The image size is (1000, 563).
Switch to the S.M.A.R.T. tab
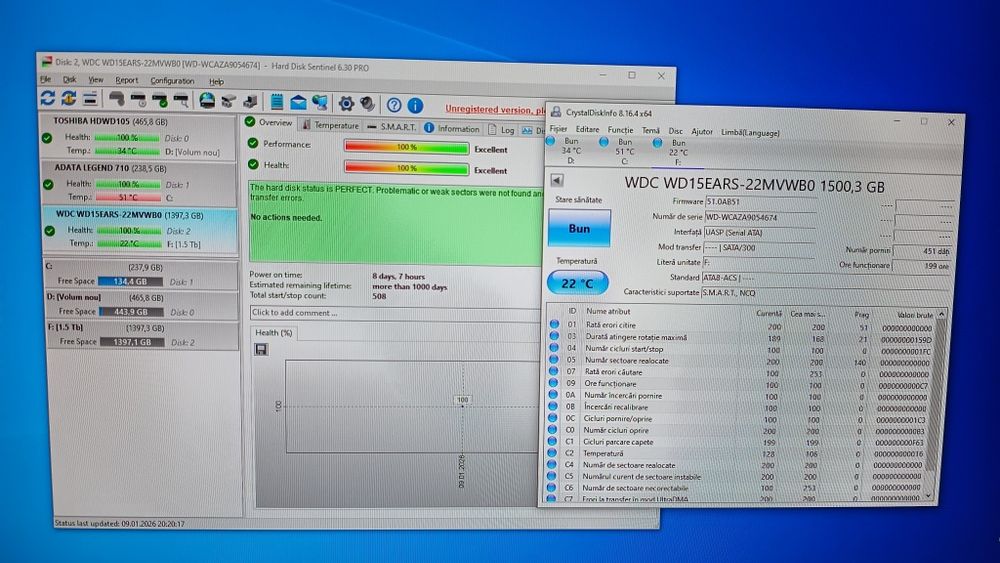392,127
